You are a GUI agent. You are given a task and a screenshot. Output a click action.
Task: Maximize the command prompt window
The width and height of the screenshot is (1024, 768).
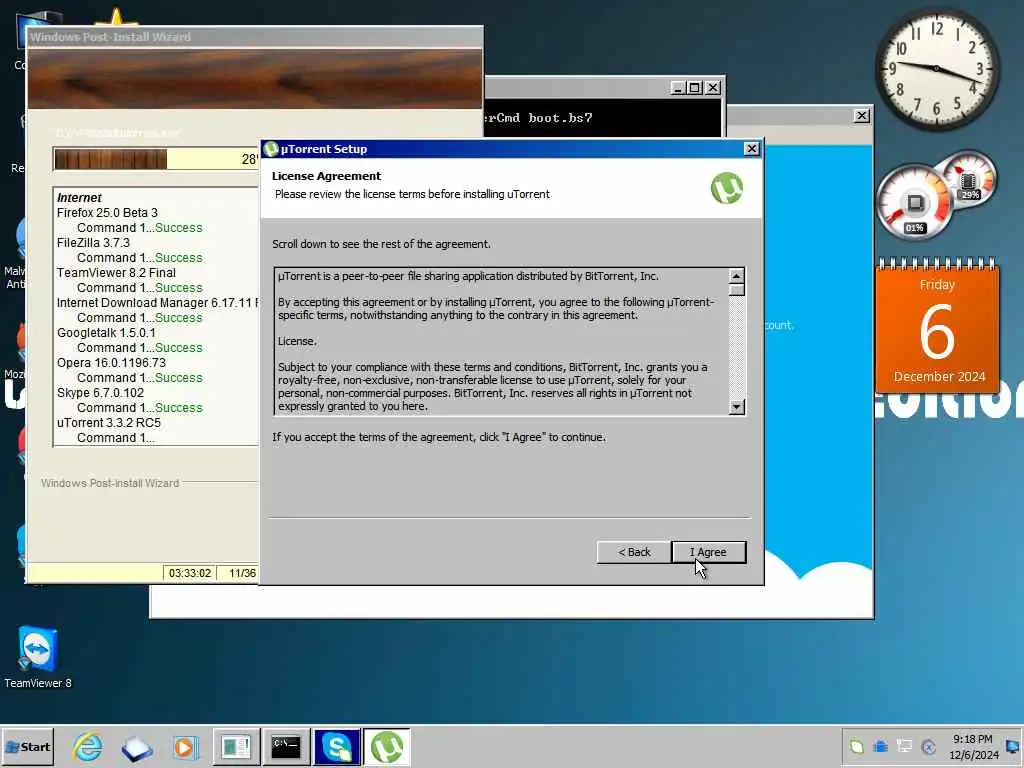[695, 88]
